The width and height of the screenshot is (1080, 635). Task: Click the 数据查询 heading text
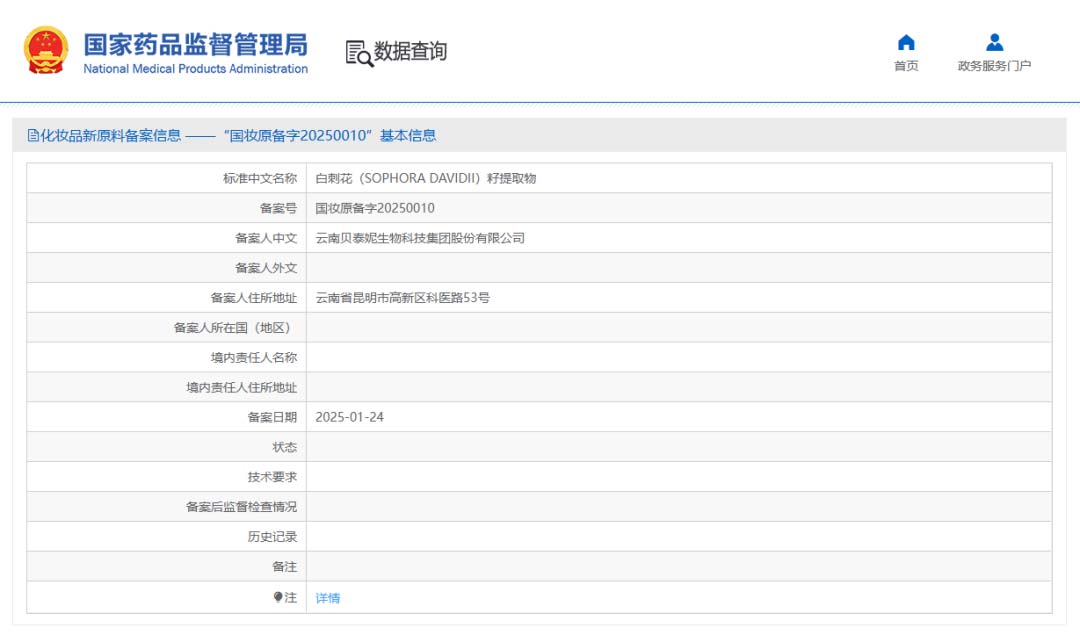point(411,52)
